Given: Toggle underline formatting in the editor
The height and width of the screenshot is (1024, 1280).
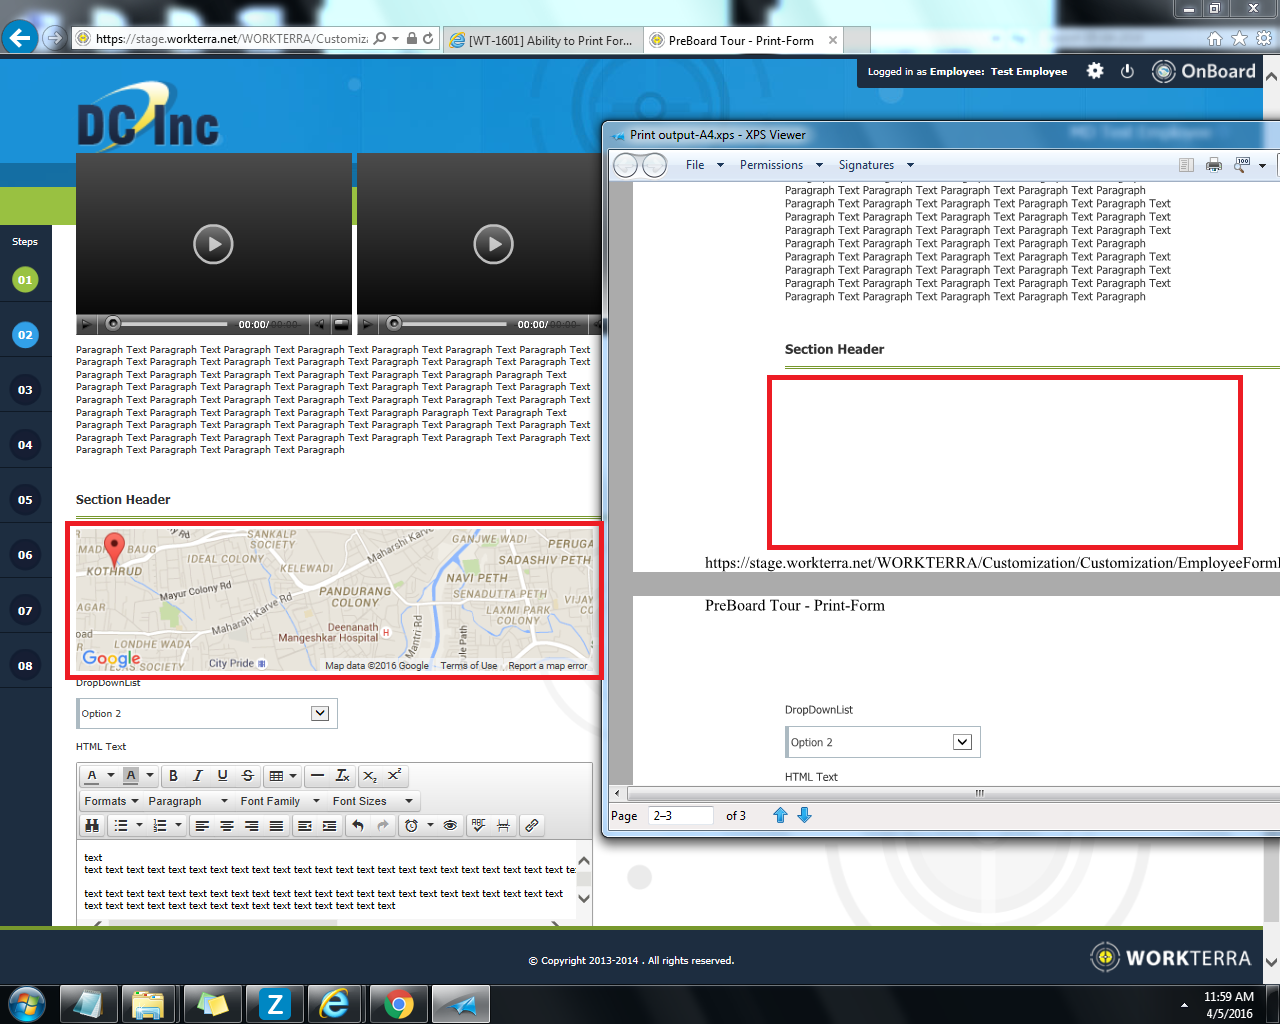Looking at the screenshot, I should pos(222,776).
